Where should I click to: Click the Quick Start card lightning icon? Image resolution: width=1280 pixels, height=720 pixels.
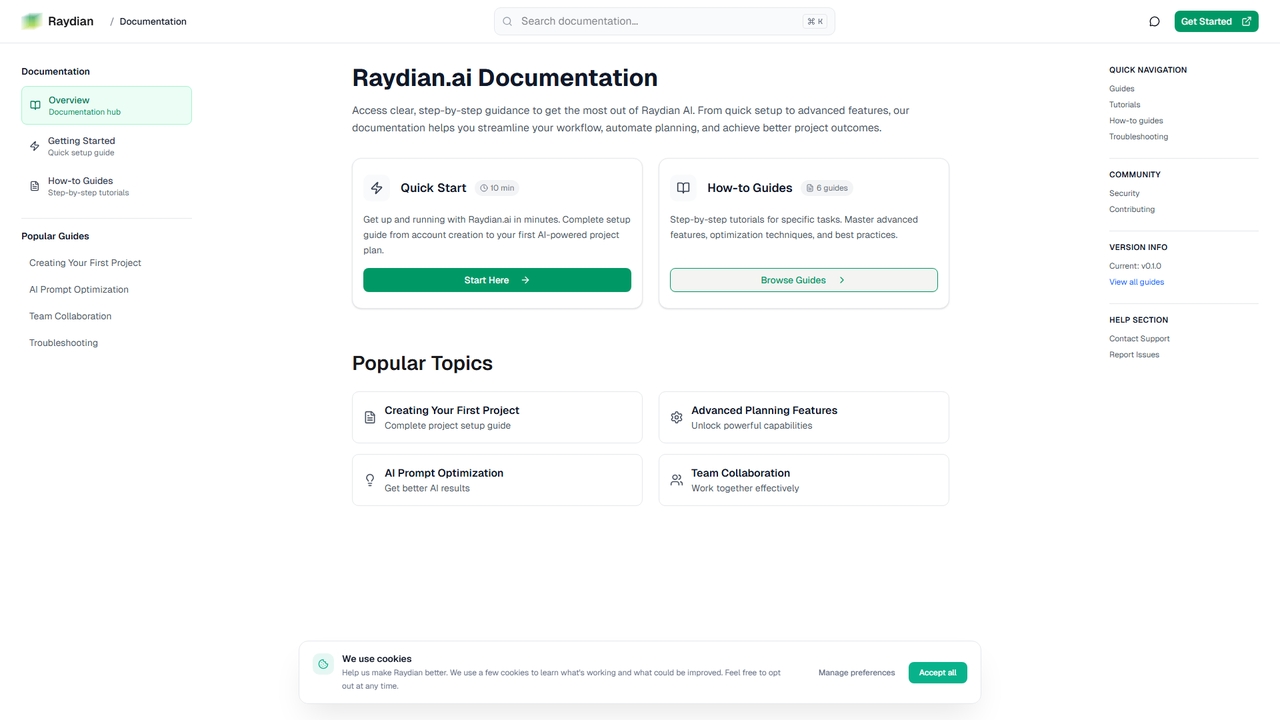377,187
